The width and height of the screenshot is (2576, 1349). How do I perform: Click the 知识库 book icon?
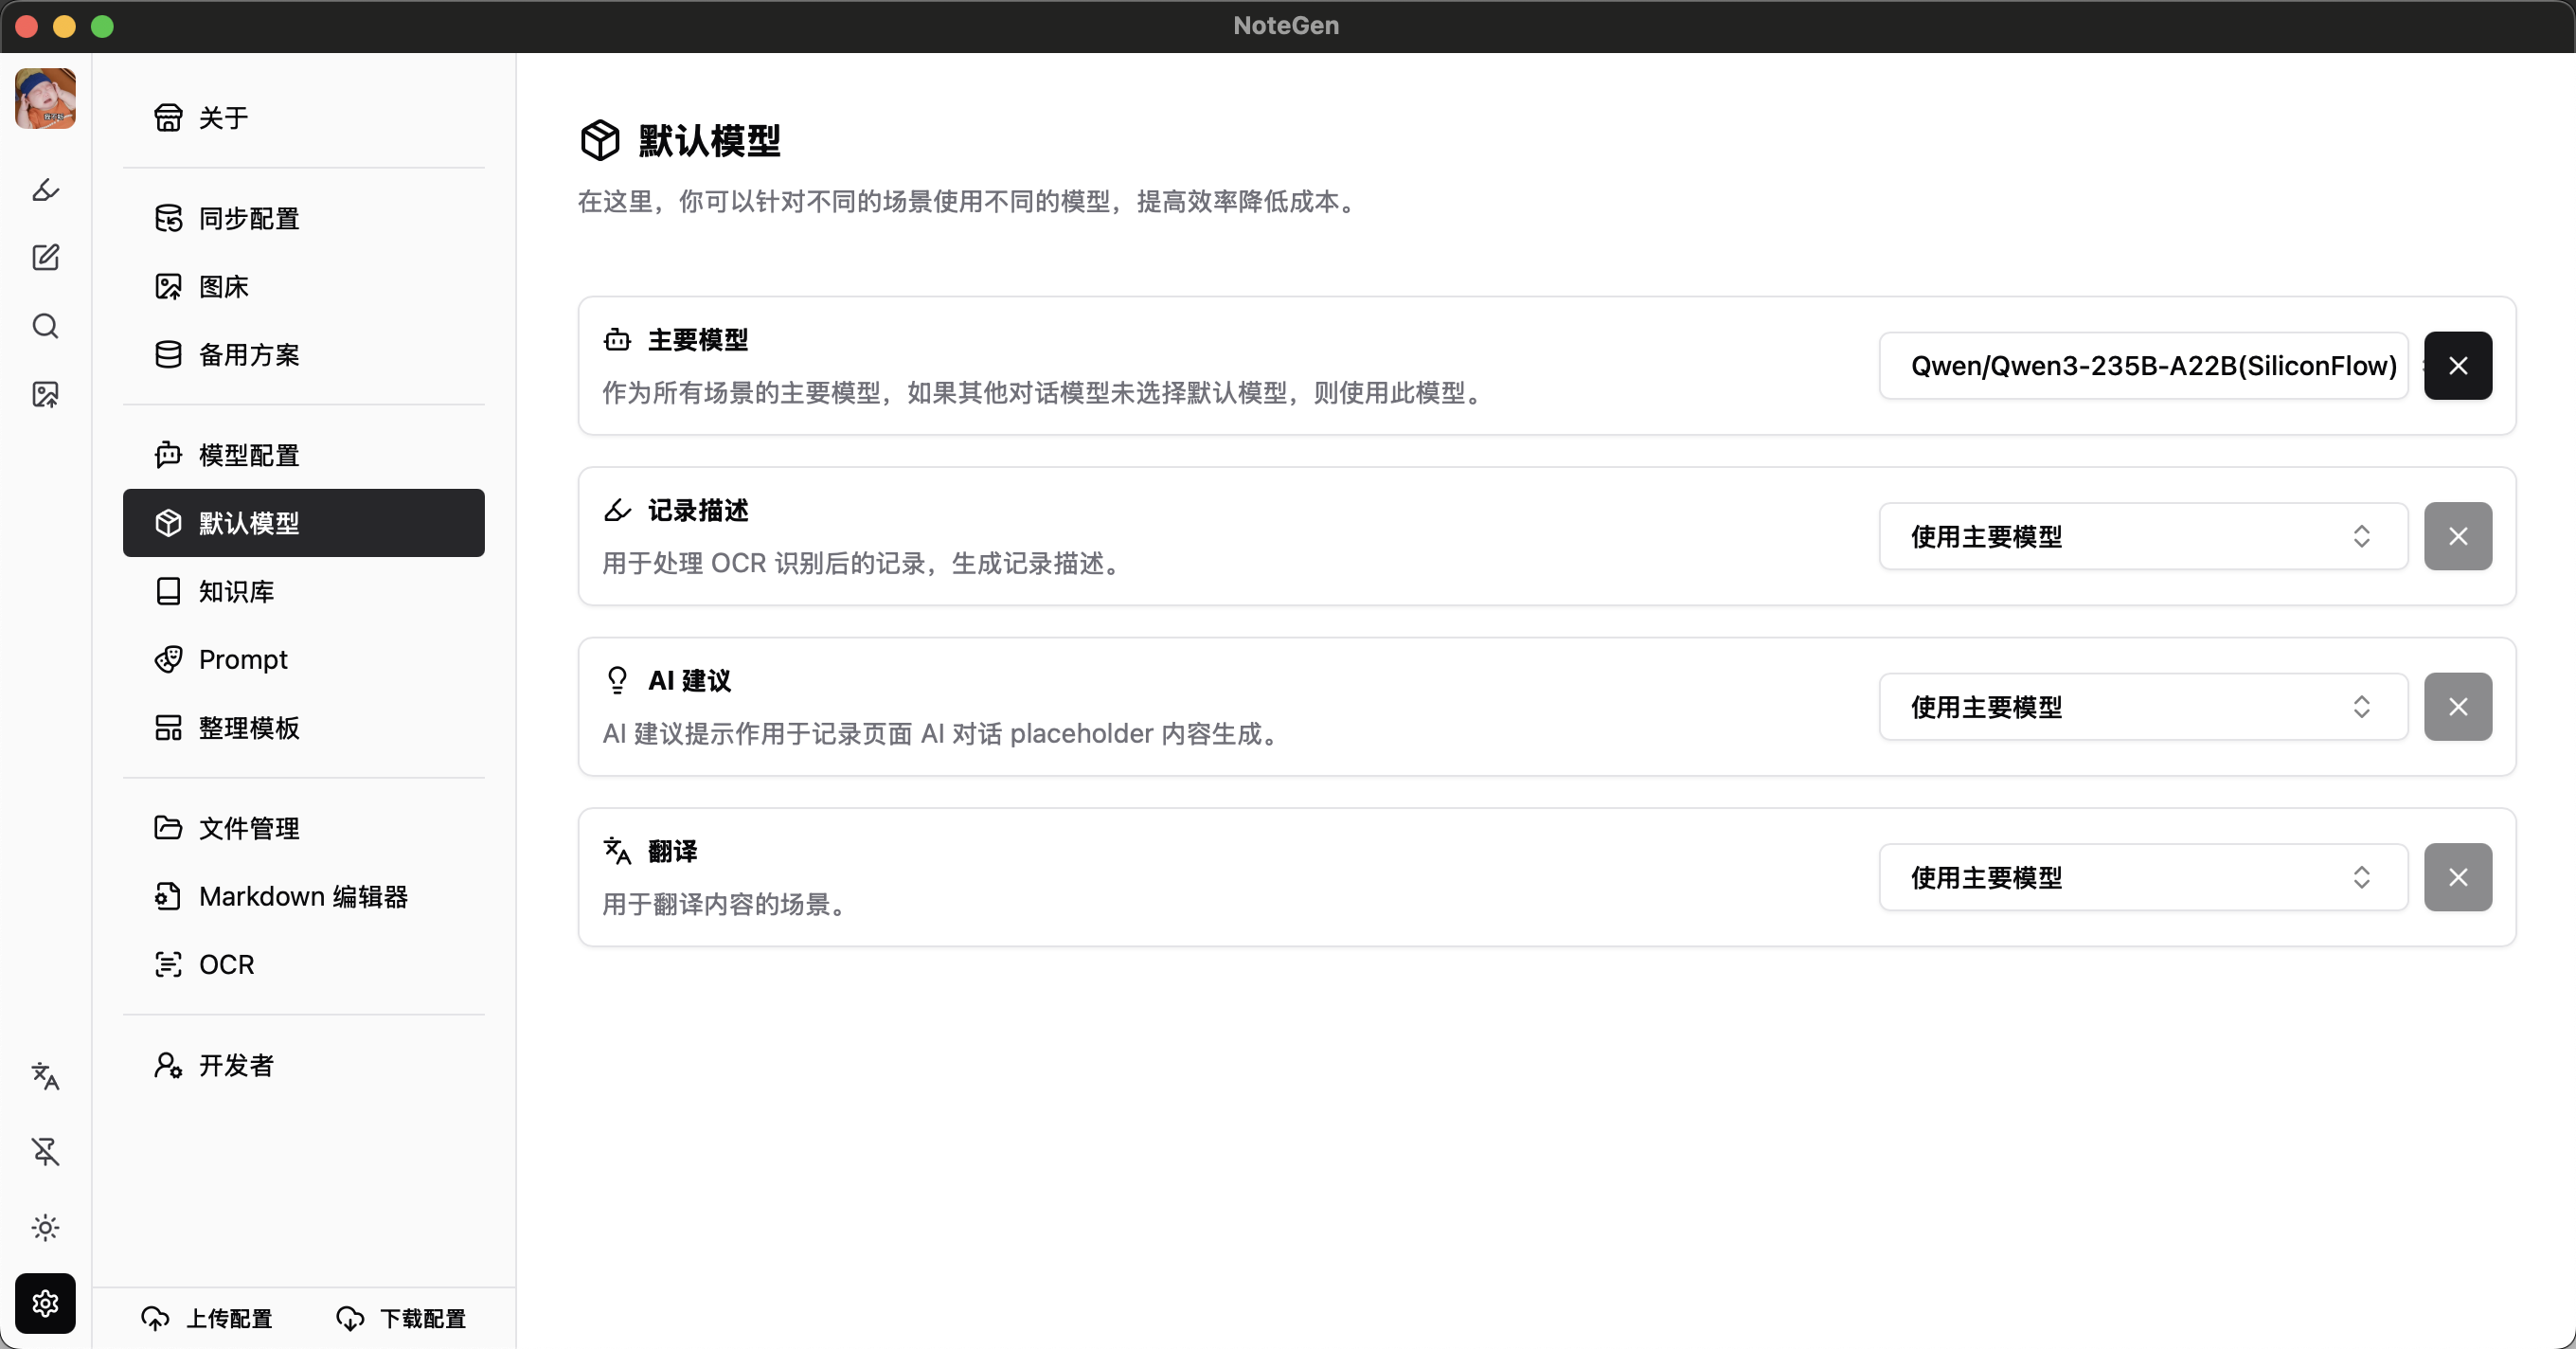(x=168, y=591)
